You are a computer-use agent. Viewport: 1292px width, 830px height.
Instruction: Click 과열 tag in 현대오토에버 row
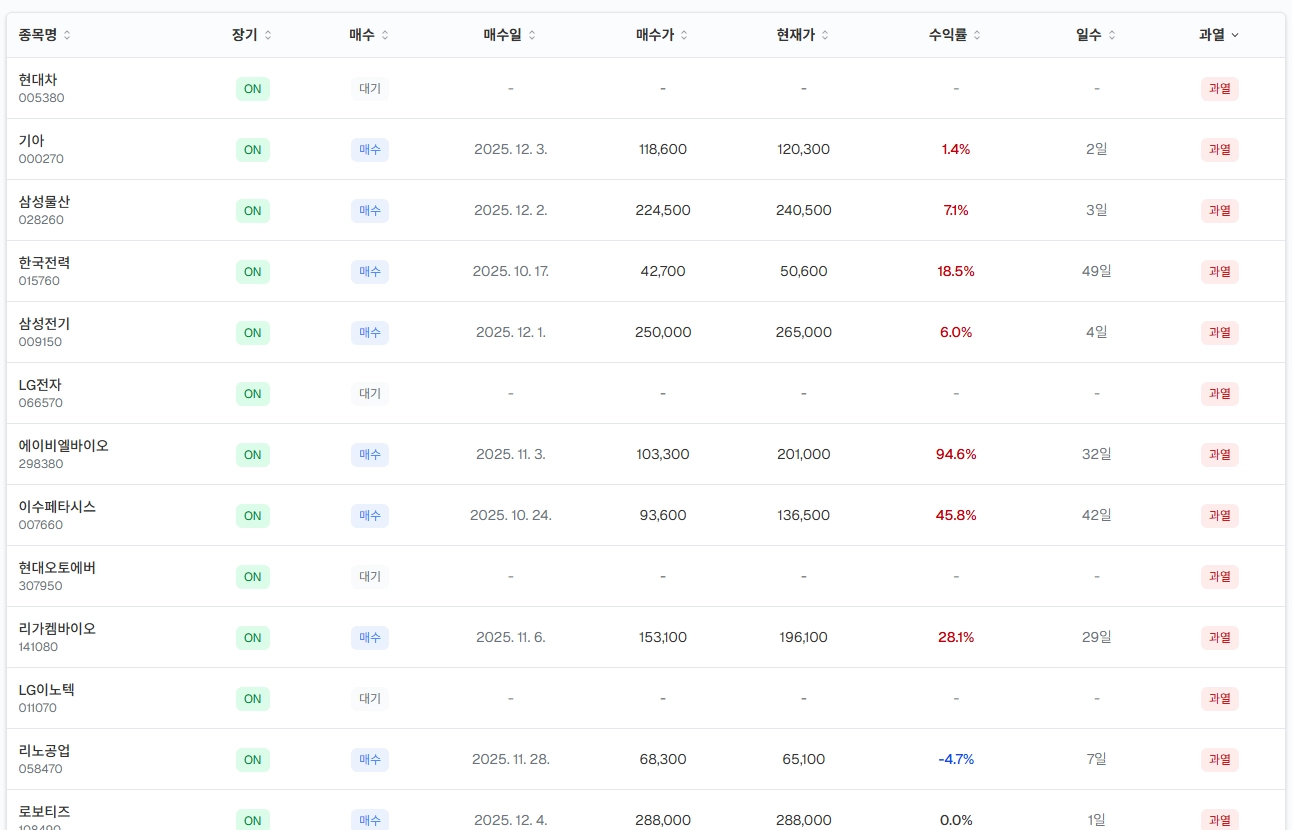point(1219,577)
